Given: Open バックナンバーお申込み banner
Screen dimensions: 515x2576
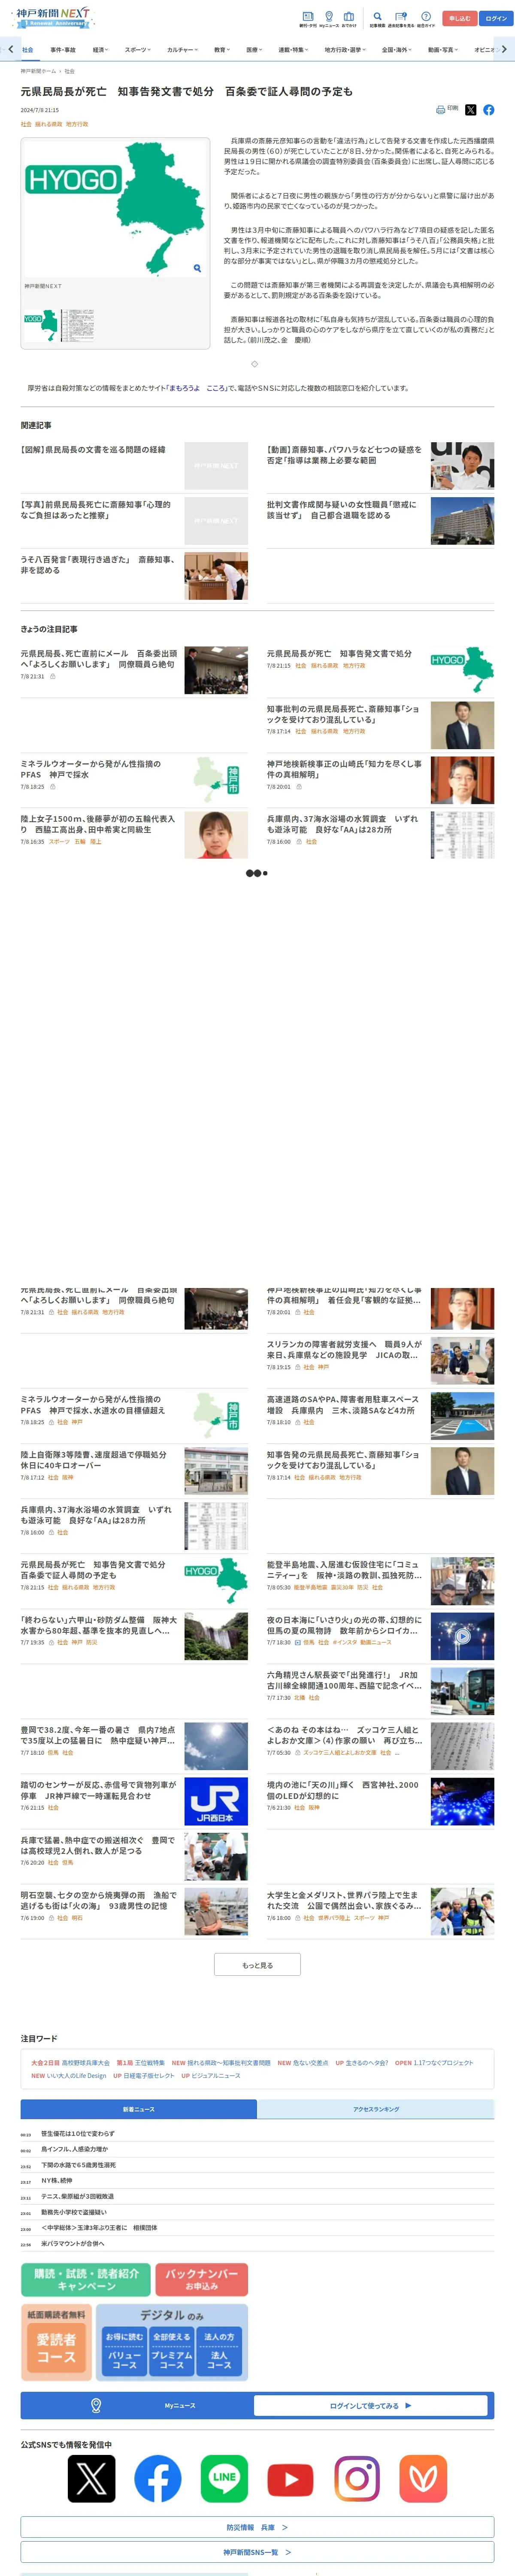Looking at the screenshot, I should coord(202,2280).
